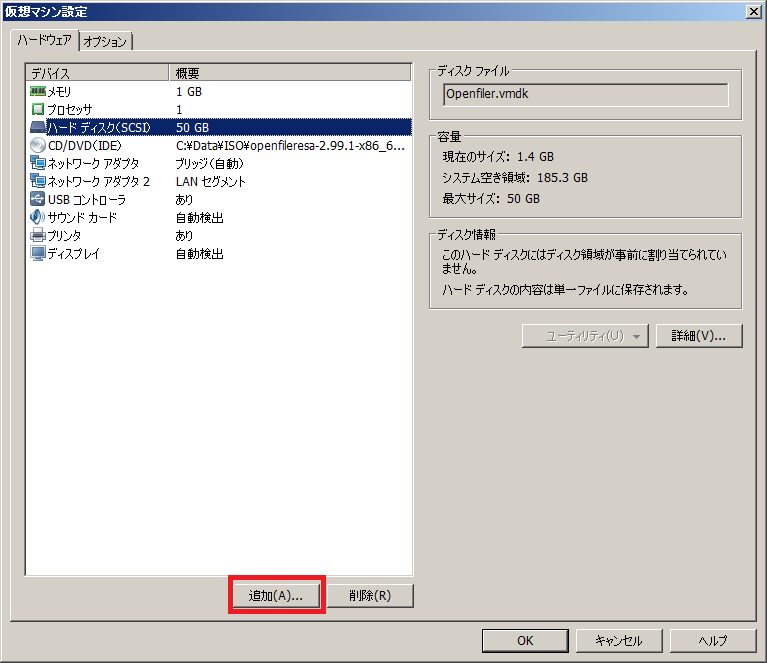Open the オプション tab
Viewport: 767px width, 663px height.
point(105,42)
